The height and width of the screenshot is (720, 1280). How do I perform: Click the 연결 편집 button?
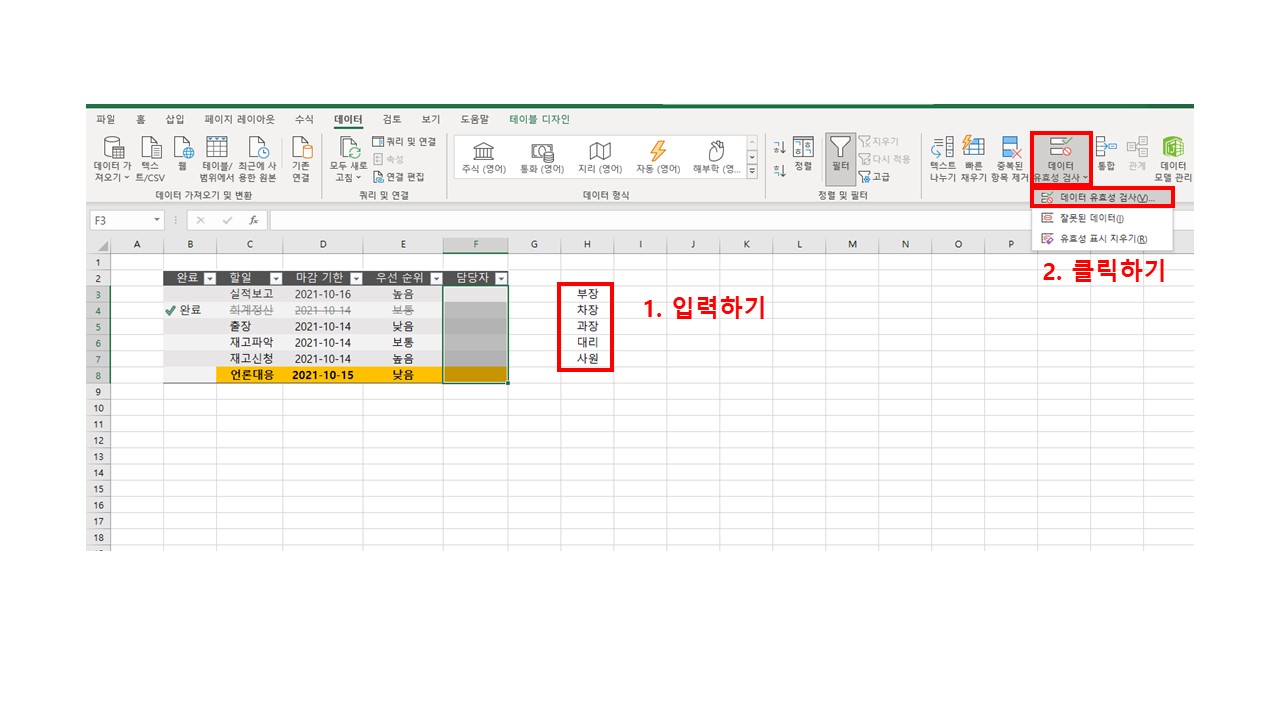pos(398,177)
